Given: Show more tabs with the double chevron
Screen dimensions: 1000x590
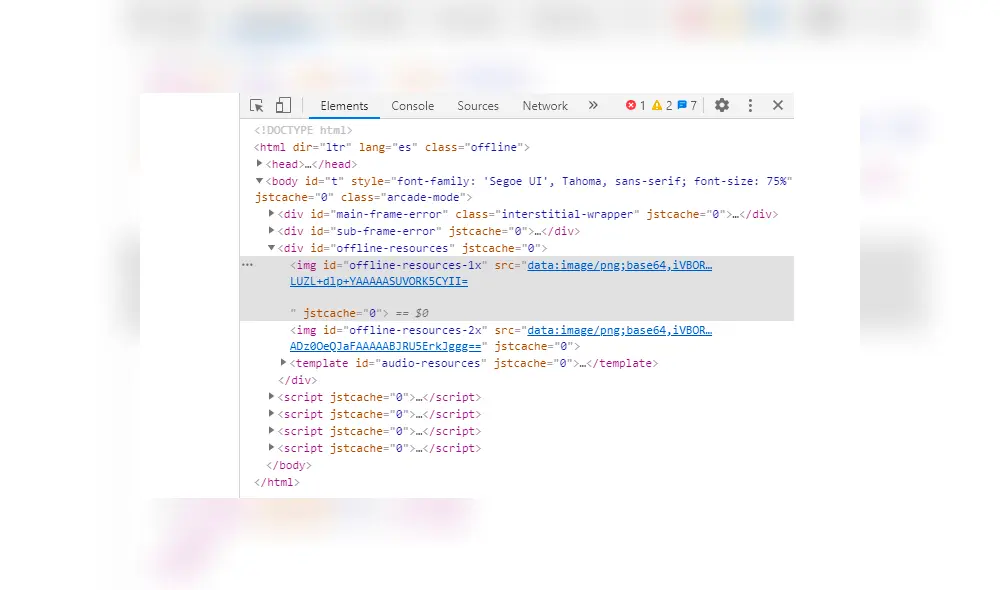Looking at the screenshot, I should pyautogui.click(x=593, y=105).
